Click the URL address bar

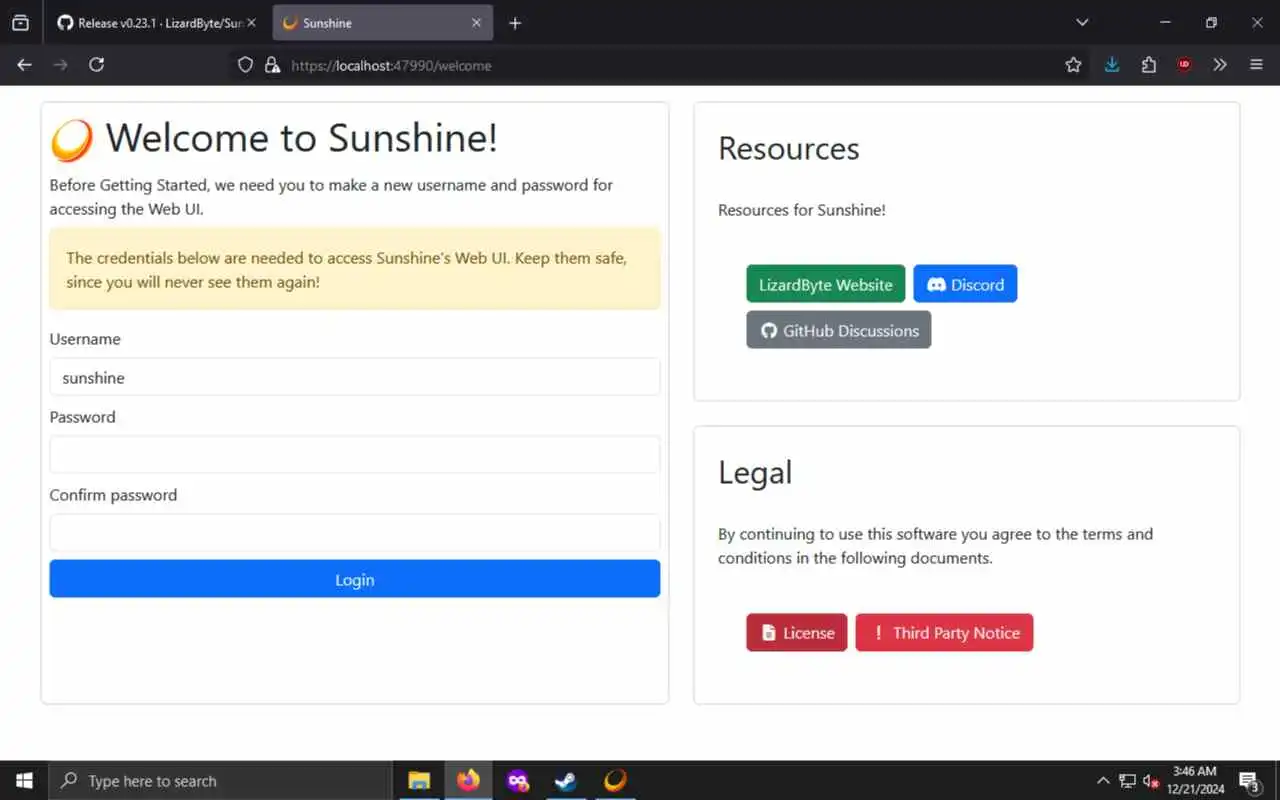point(660,65)
